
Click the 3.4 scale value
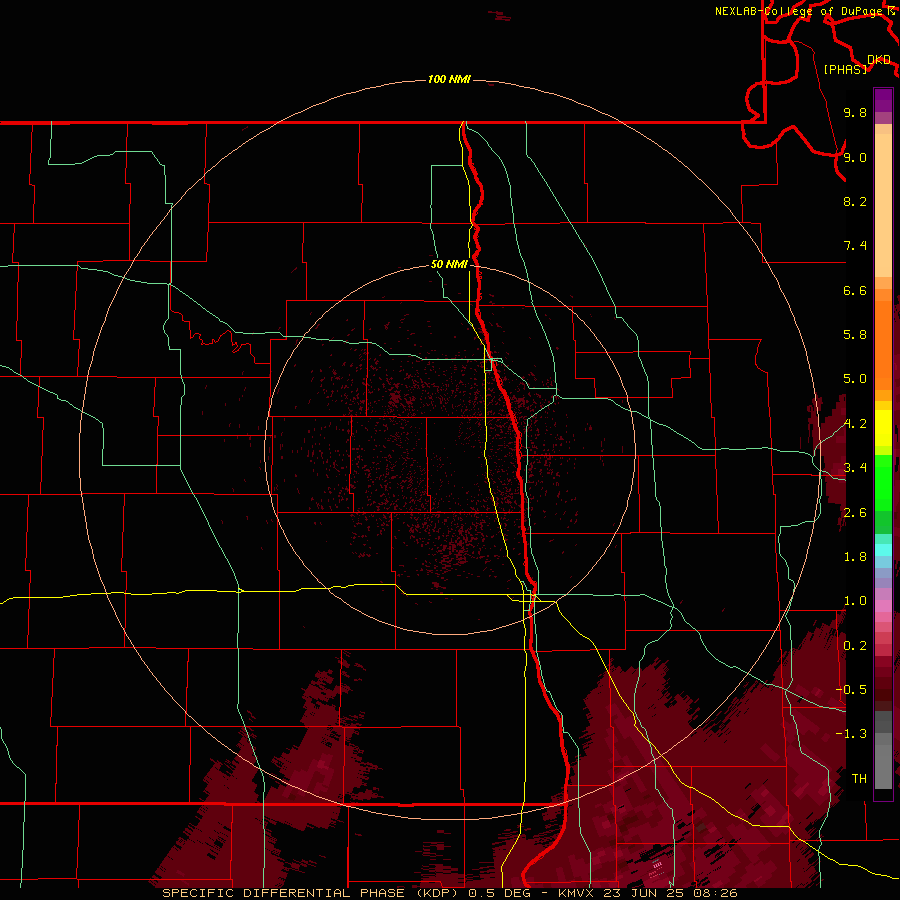click(x=855, y=468)
